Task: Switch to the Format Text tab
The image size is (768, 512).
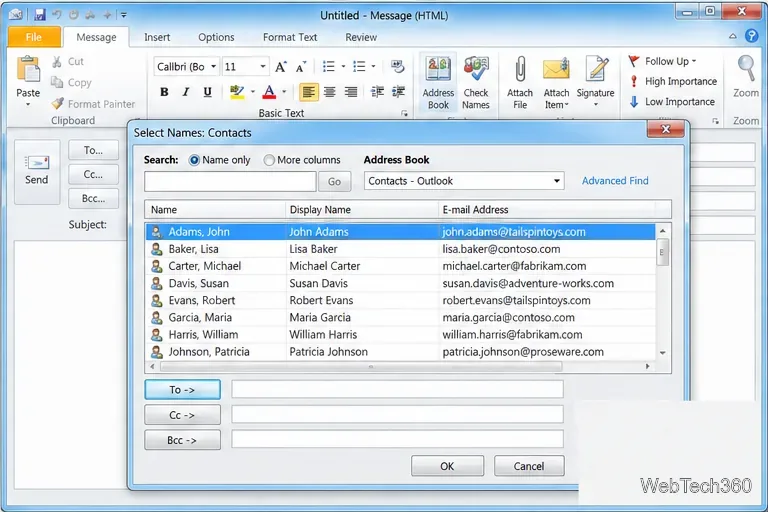Action: coord(290,37)
